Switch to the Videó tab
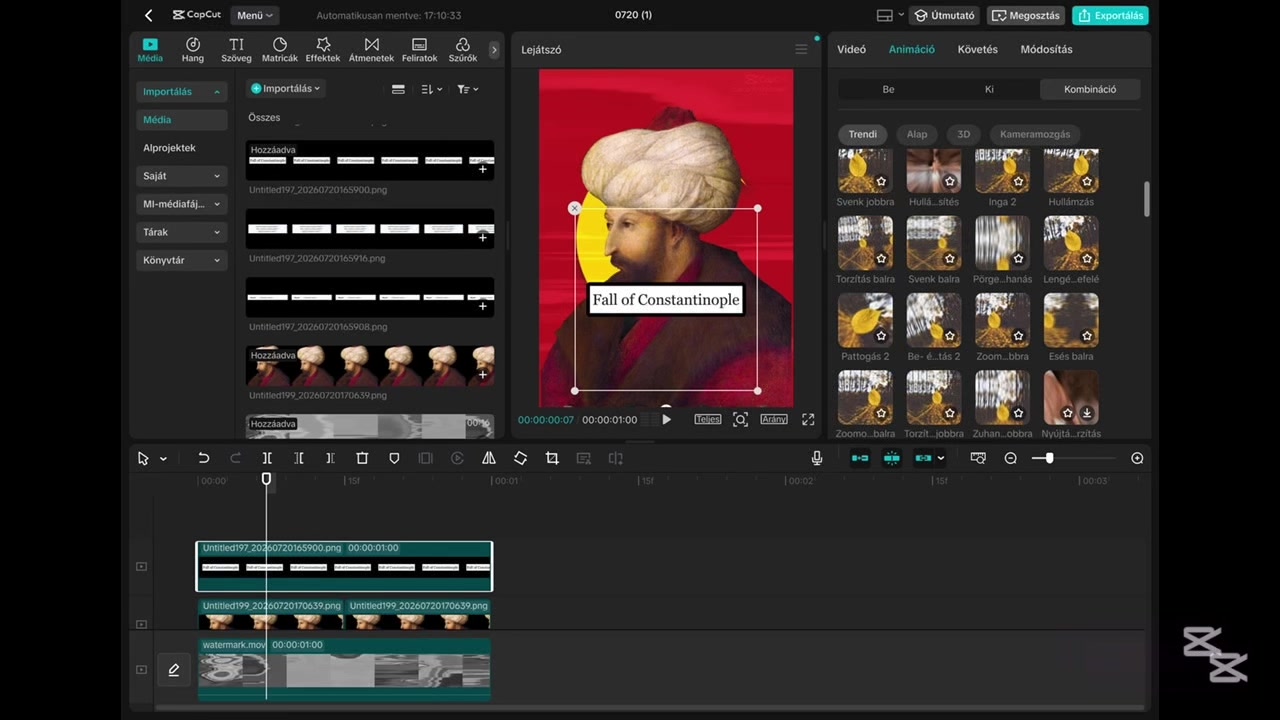This screenshot has width=1280, height=720. pos(851,49)
